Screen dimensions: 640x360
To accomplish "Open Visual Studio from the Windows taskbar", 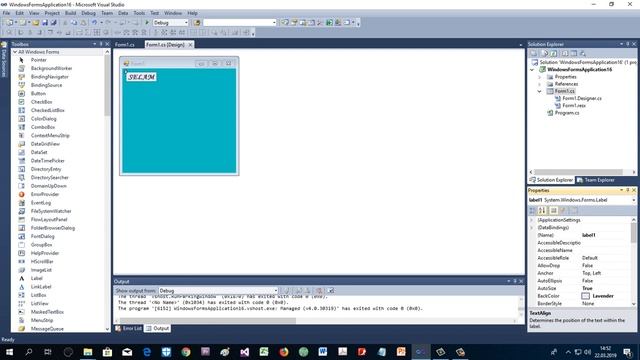I will 244,352.
